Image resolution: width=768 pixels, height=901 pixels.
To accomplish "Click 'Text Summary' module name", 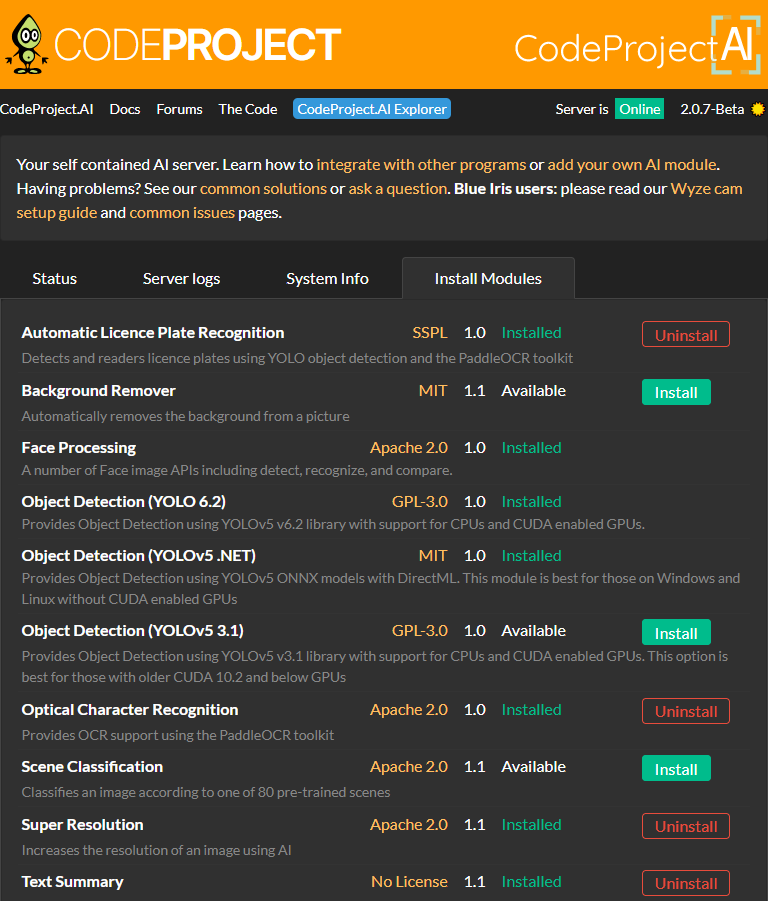I will coord(72,881).
